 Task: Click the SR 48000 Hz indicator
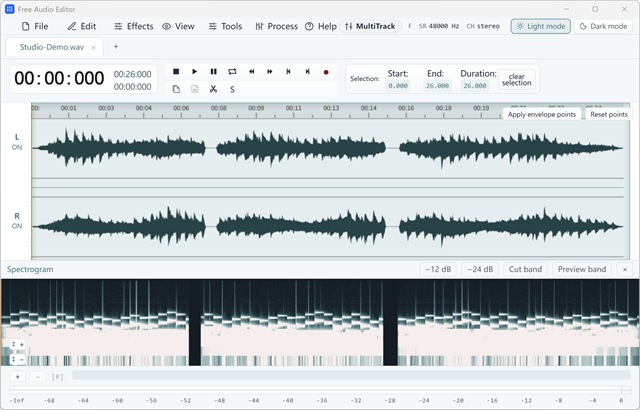[439, 26]
